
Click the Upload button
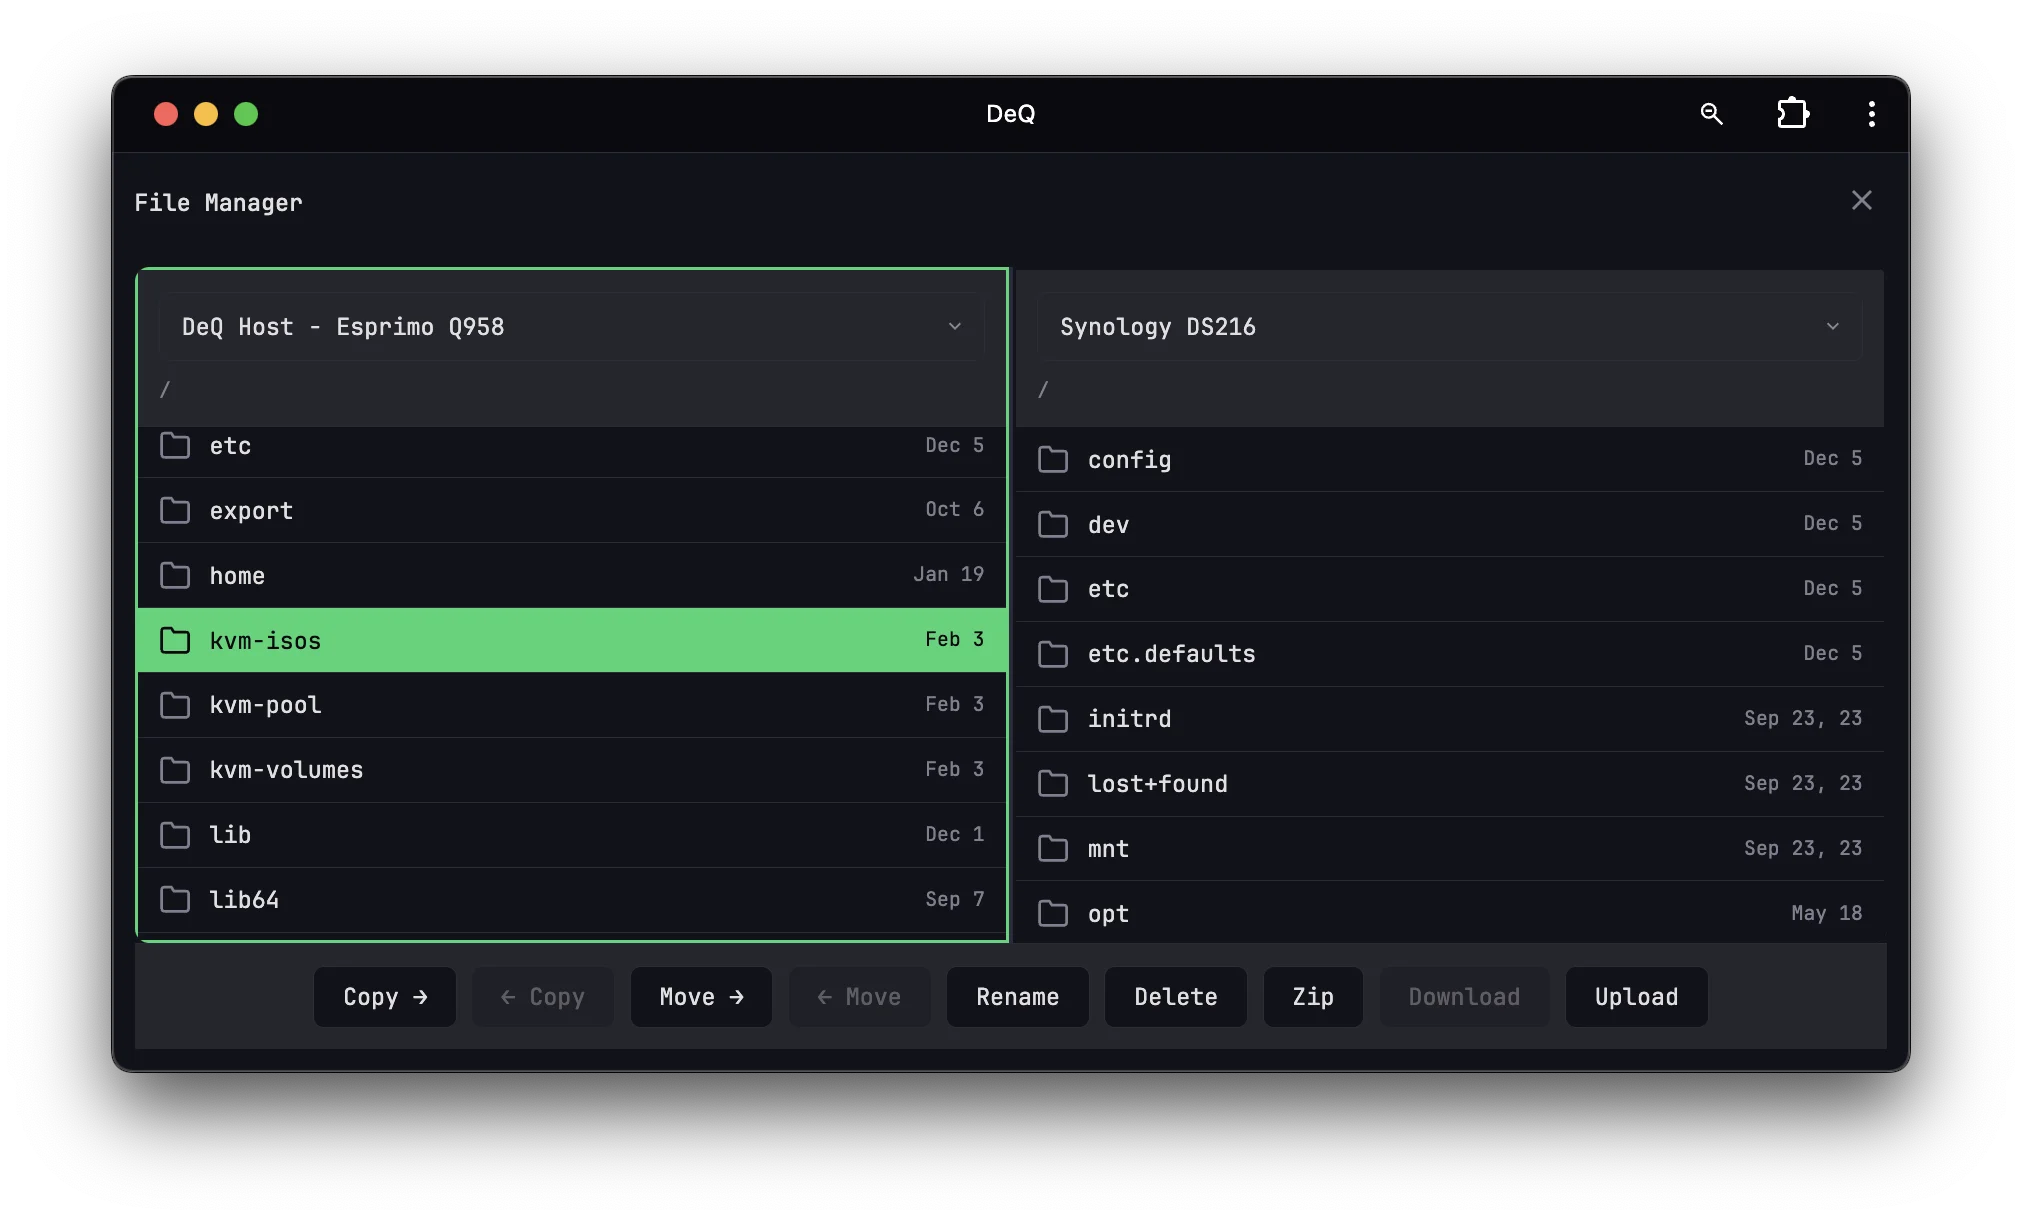coord(1636,997)
